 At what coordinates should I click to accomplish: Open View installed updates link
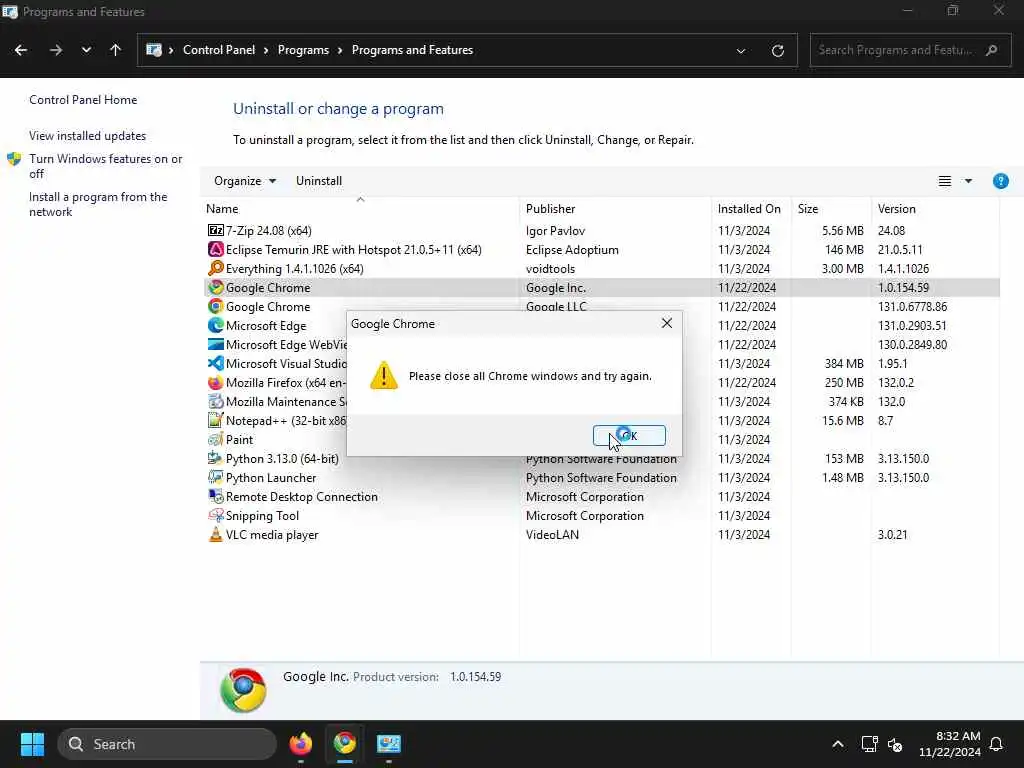(x=88, y=136)
